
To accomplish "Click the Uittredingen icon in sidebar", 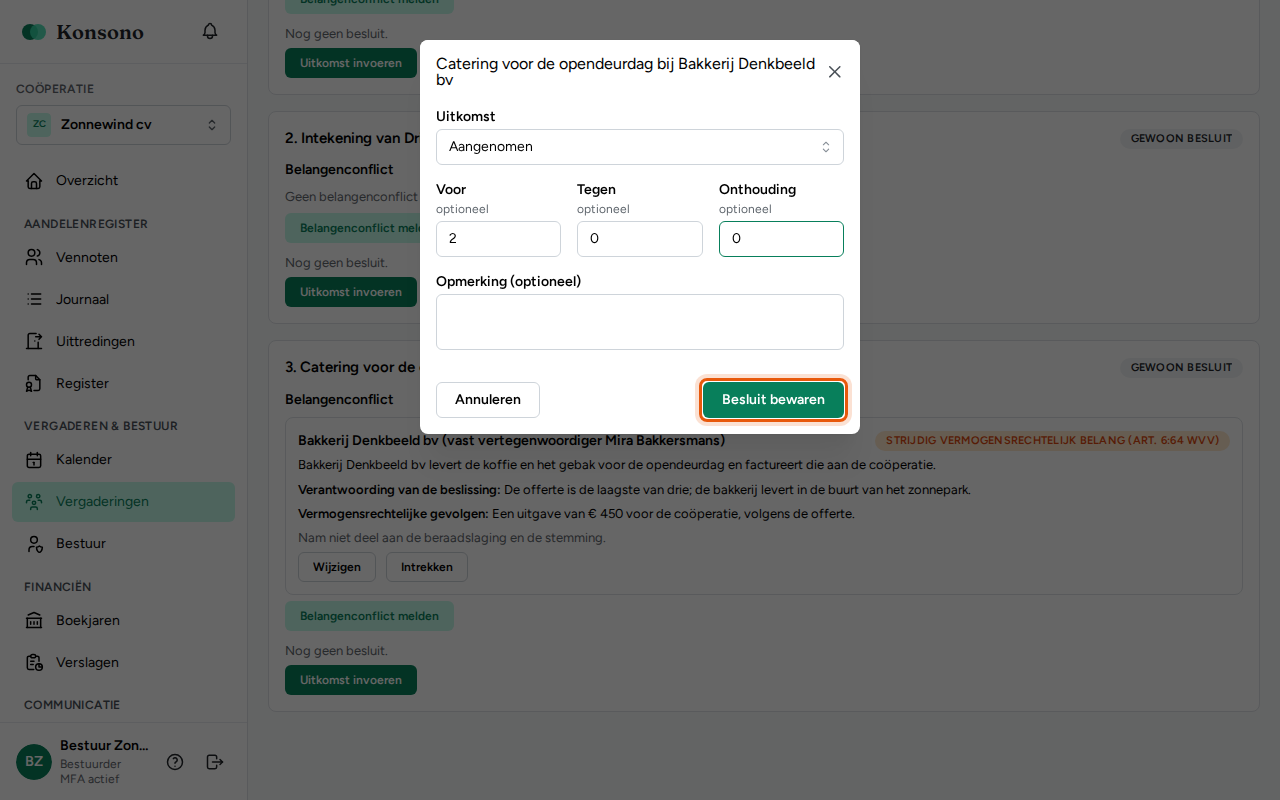I will coord(34,342).
